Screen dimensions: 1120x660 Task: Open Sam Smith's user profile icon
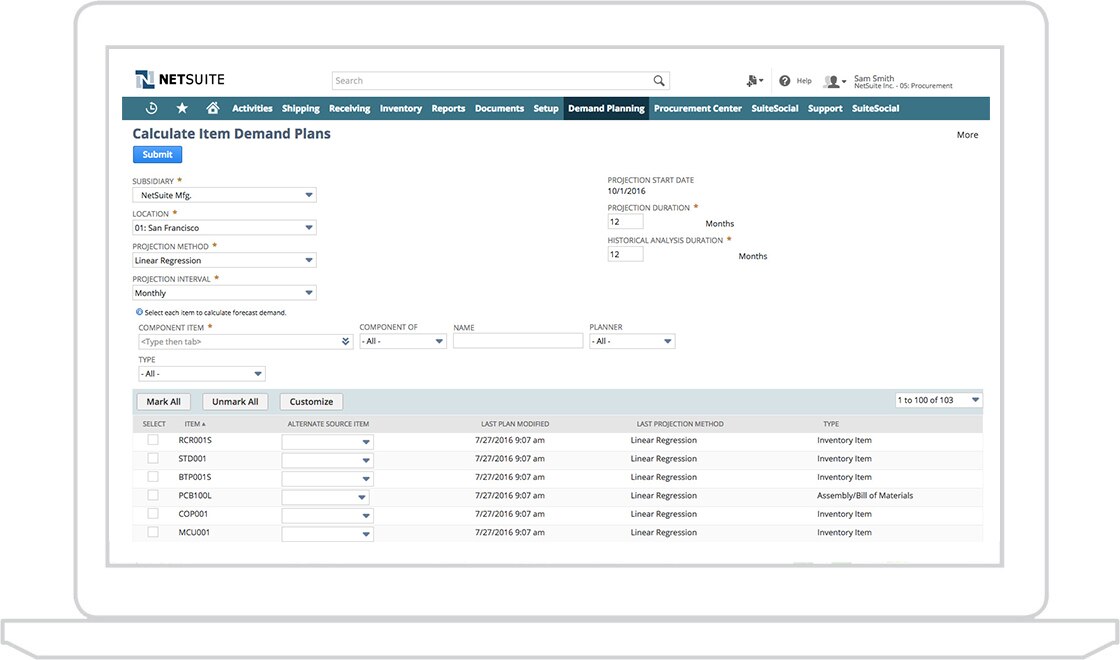(834, 80)
